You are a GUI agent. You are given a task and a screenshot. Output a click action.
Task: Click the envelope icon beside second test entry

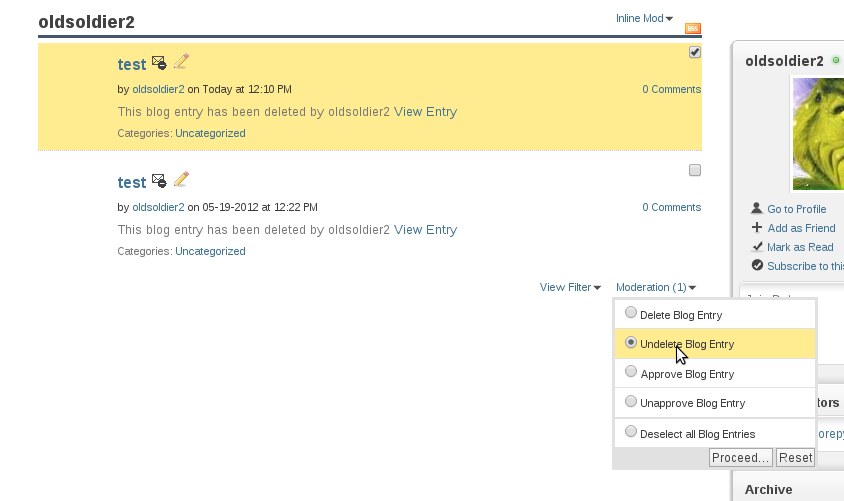coord(159,182)
